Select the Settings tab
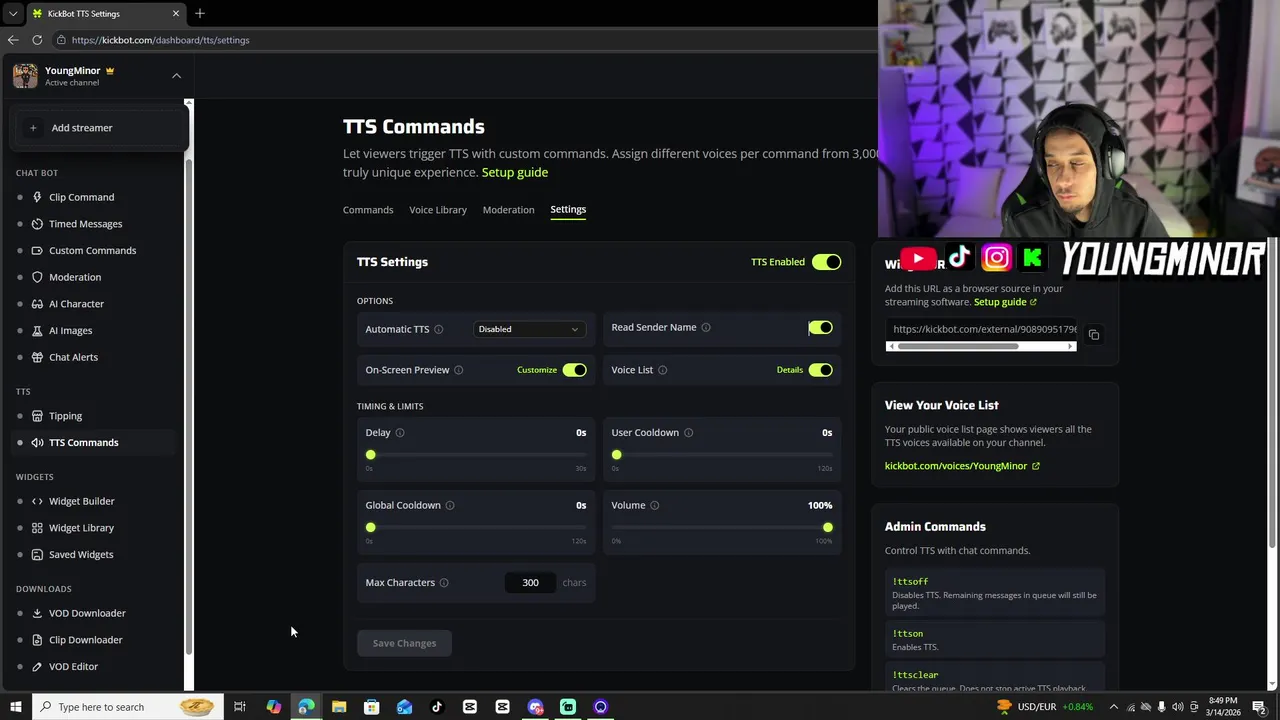 pos(568,209)
